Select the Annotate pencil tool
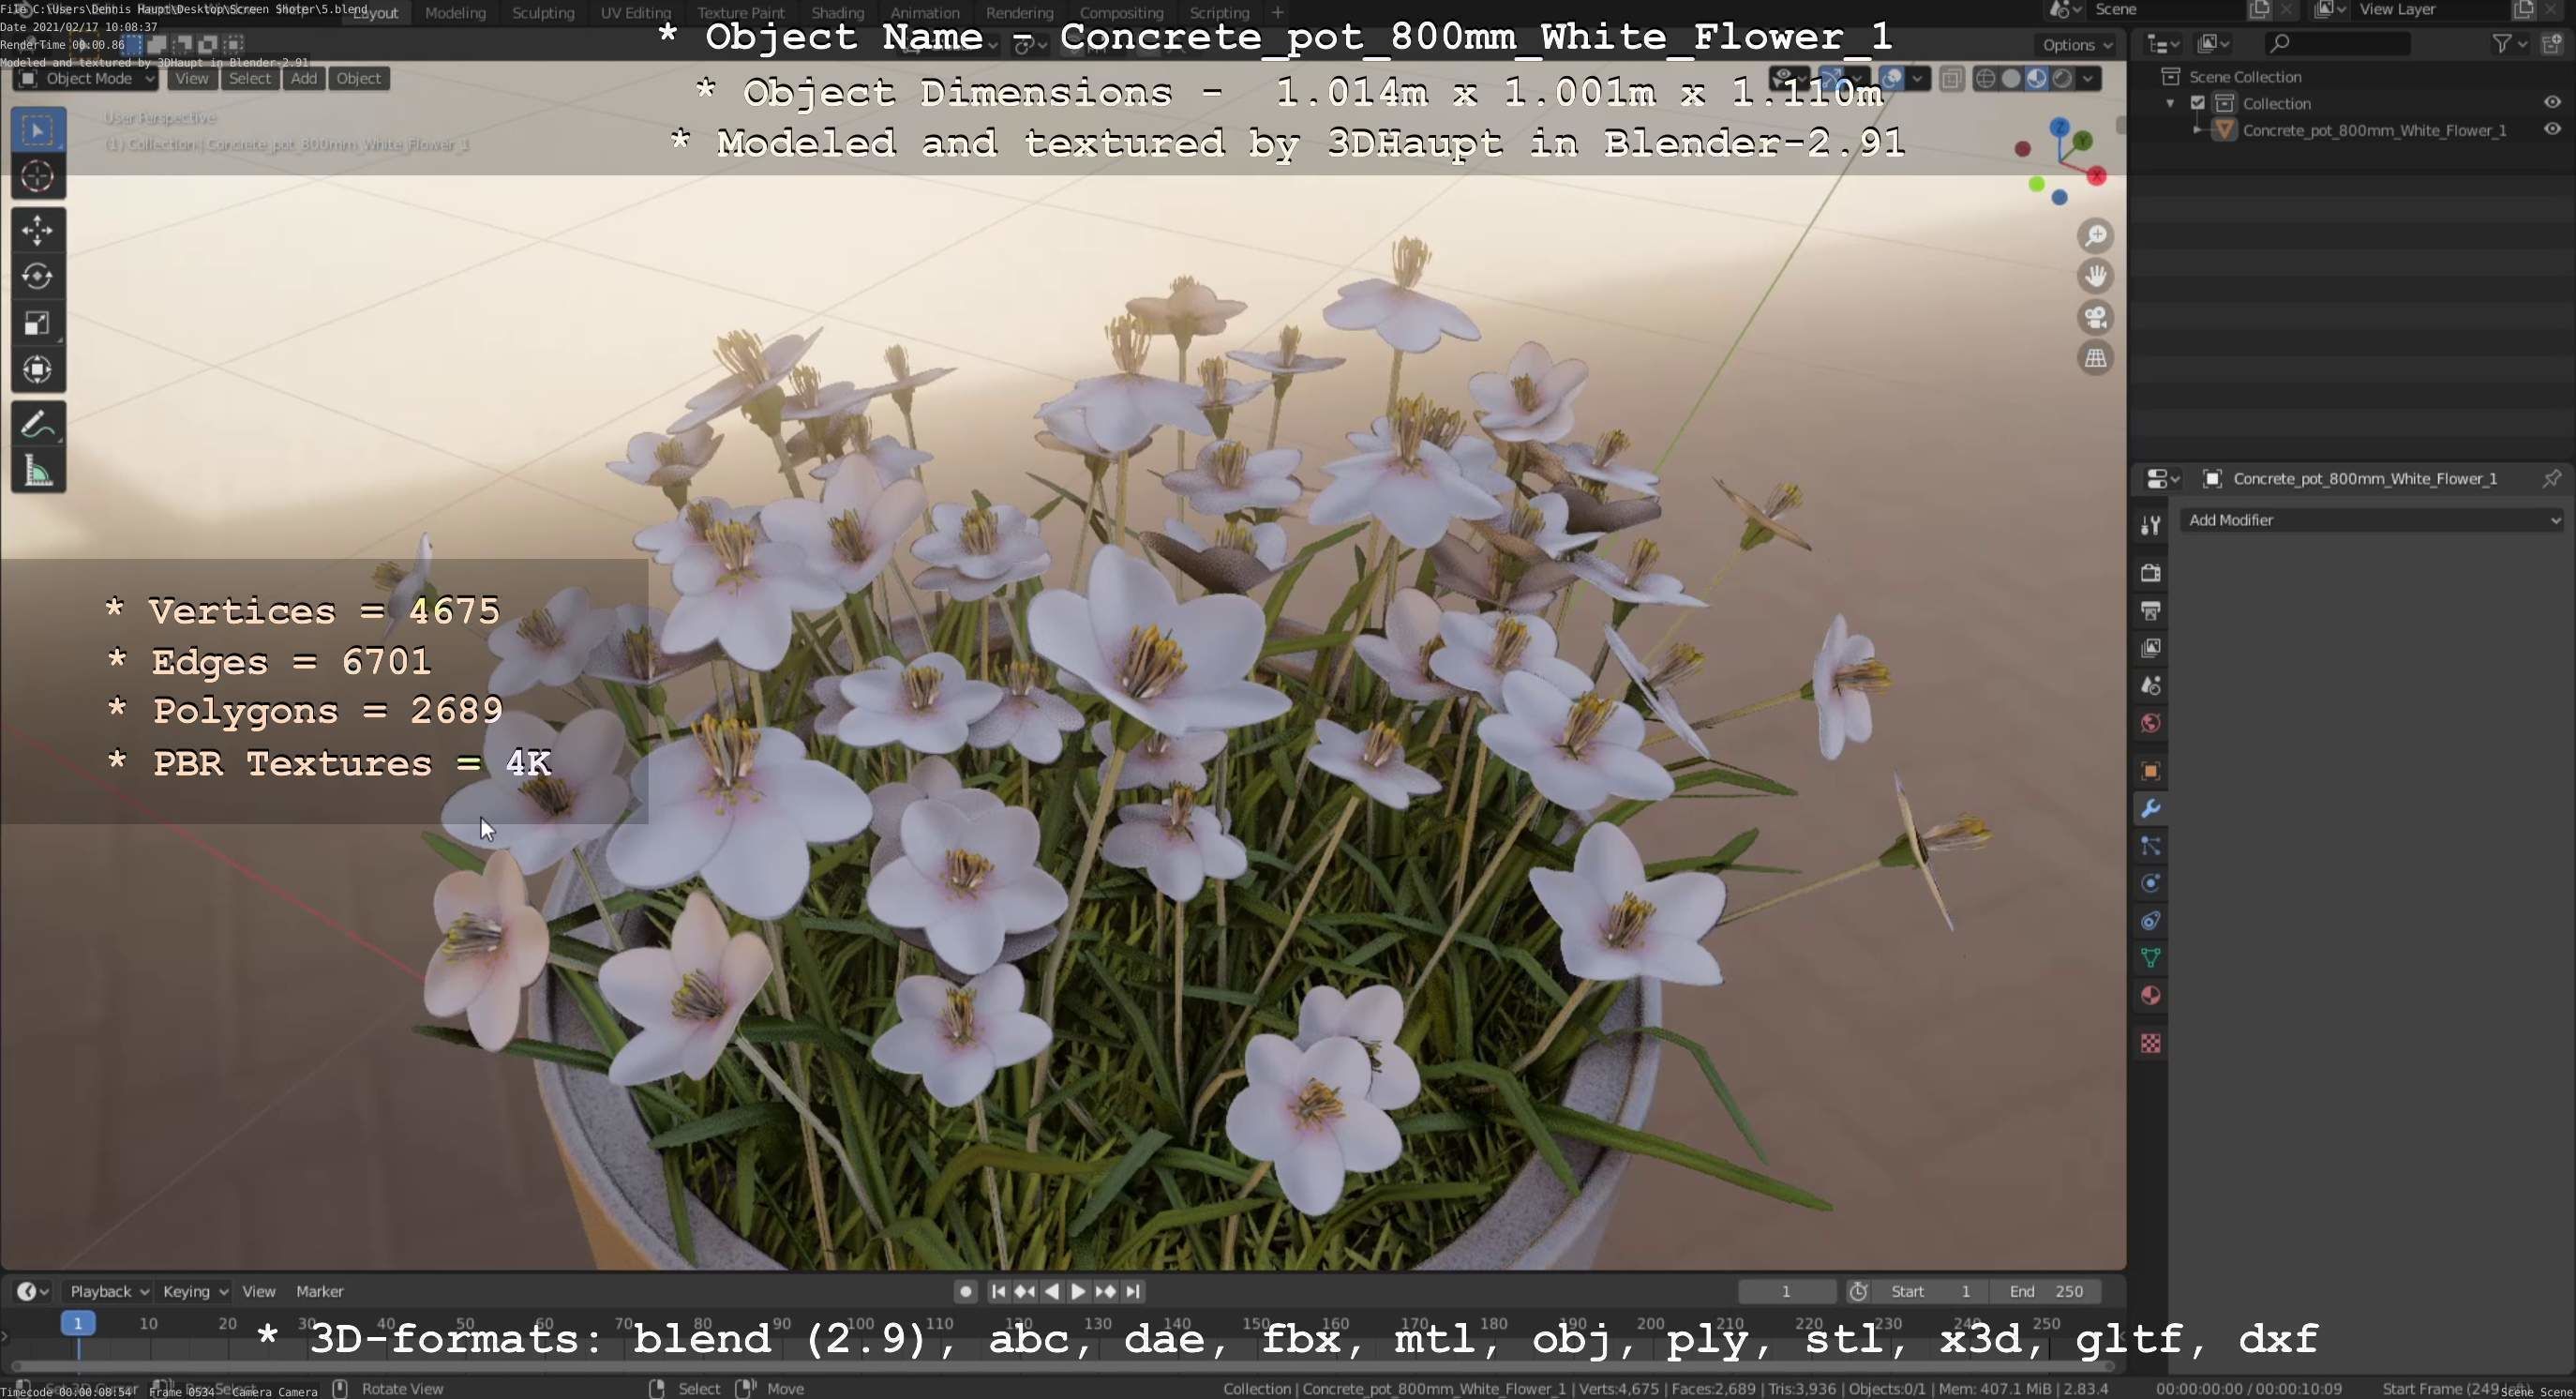Viewport: 2576px width, 1399px height. click(37, 425)
